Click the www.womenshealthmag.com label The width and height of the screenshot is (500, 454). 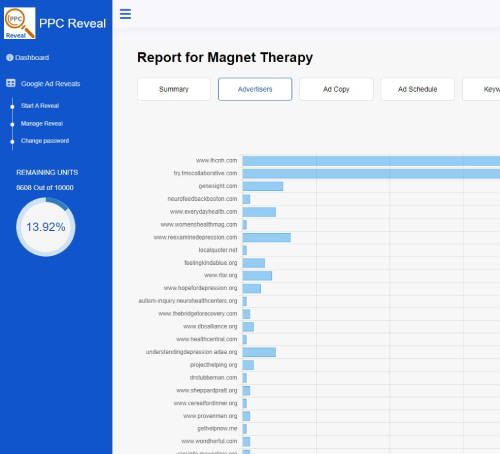(199, 225)
